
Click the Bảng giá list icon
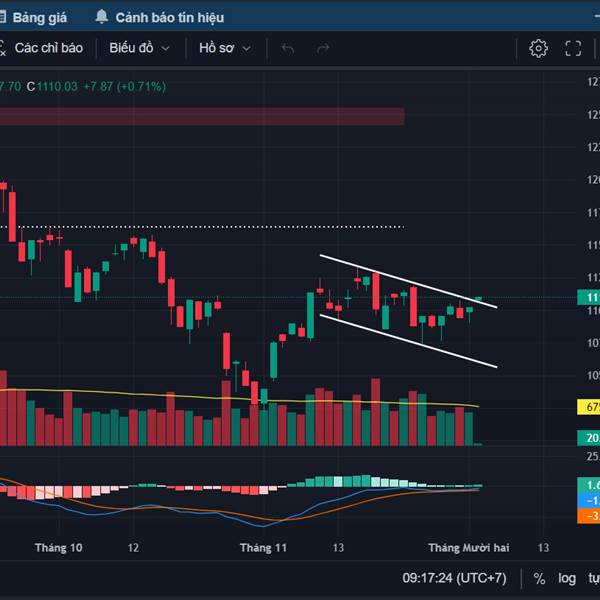tap(3, 17)
